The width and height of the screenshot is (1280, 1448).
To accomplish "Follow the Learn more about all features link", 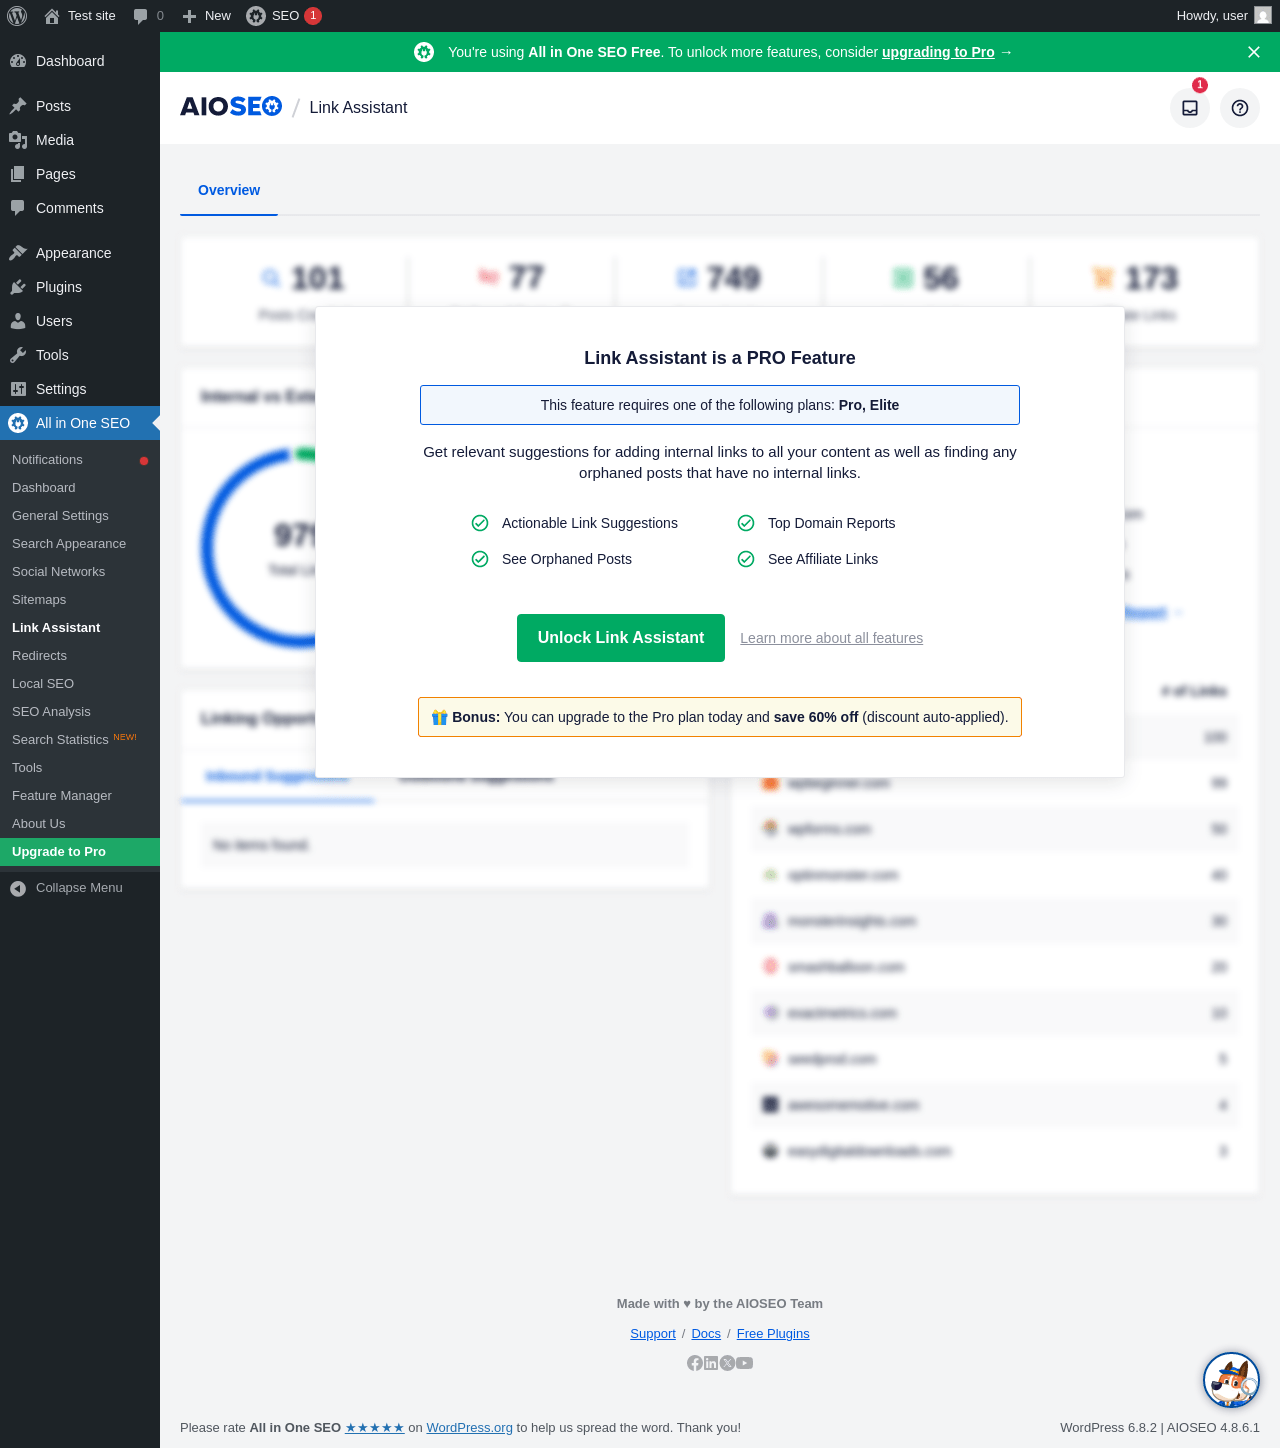I will tap(832, 638).
